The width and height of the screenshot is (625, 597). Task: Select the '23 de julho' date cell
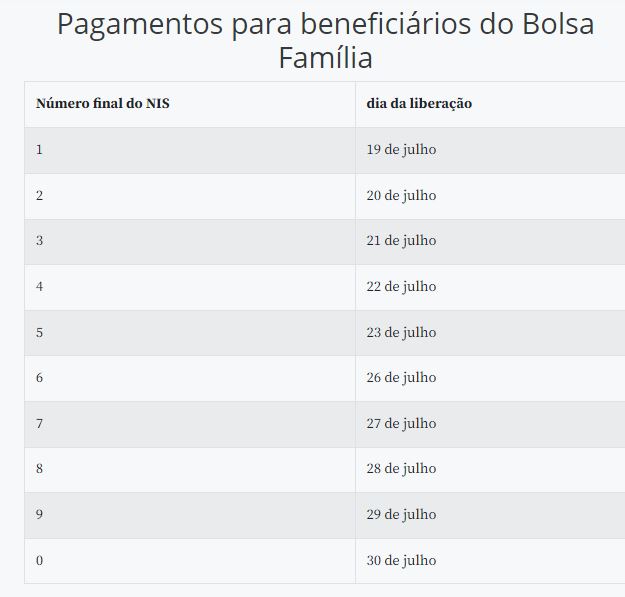pos(490,333)
